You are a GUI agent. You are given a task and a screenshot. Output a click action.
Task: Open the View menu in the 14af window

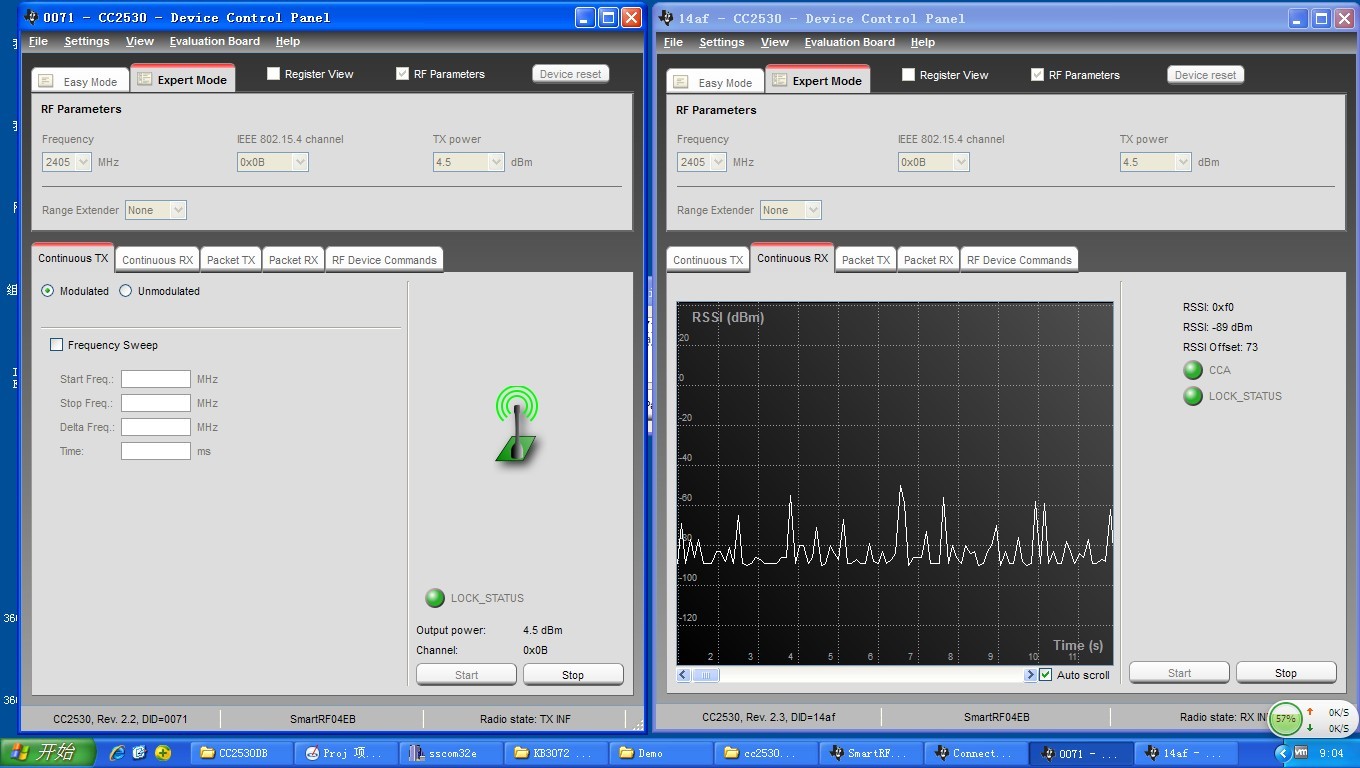pyautogui.click(x=774, y=42)
